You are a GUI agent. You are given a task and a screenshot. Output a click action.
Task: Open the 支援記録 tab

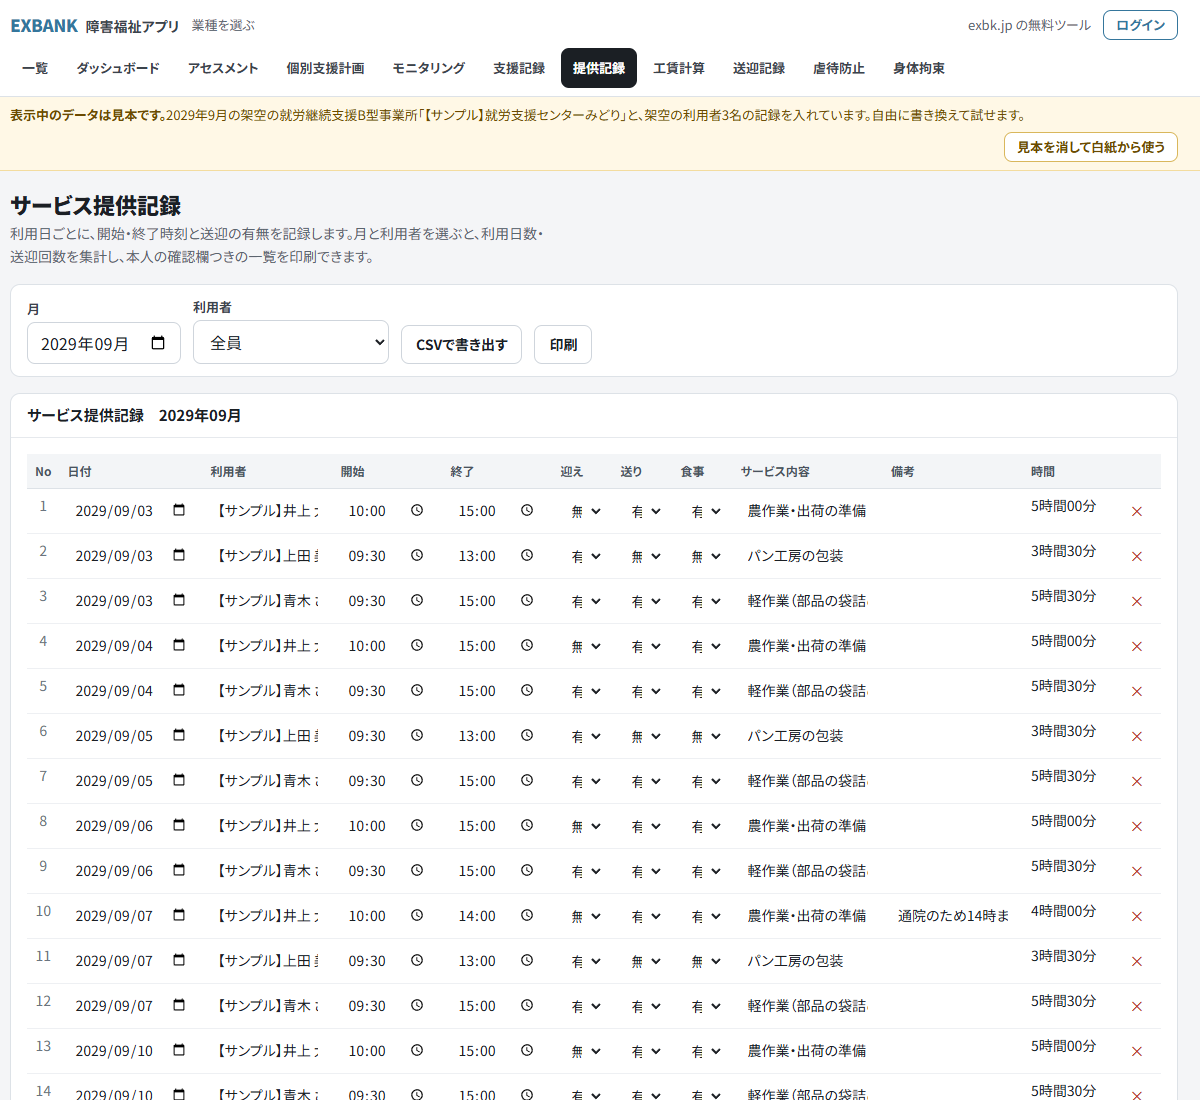[519, 68]
